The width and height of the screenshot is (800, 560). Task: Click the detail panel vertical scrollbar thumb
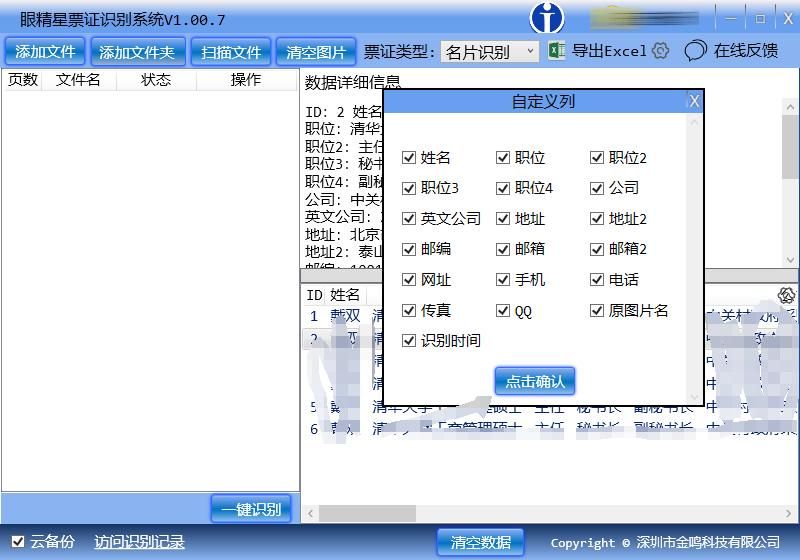click(x=790, y=147)
